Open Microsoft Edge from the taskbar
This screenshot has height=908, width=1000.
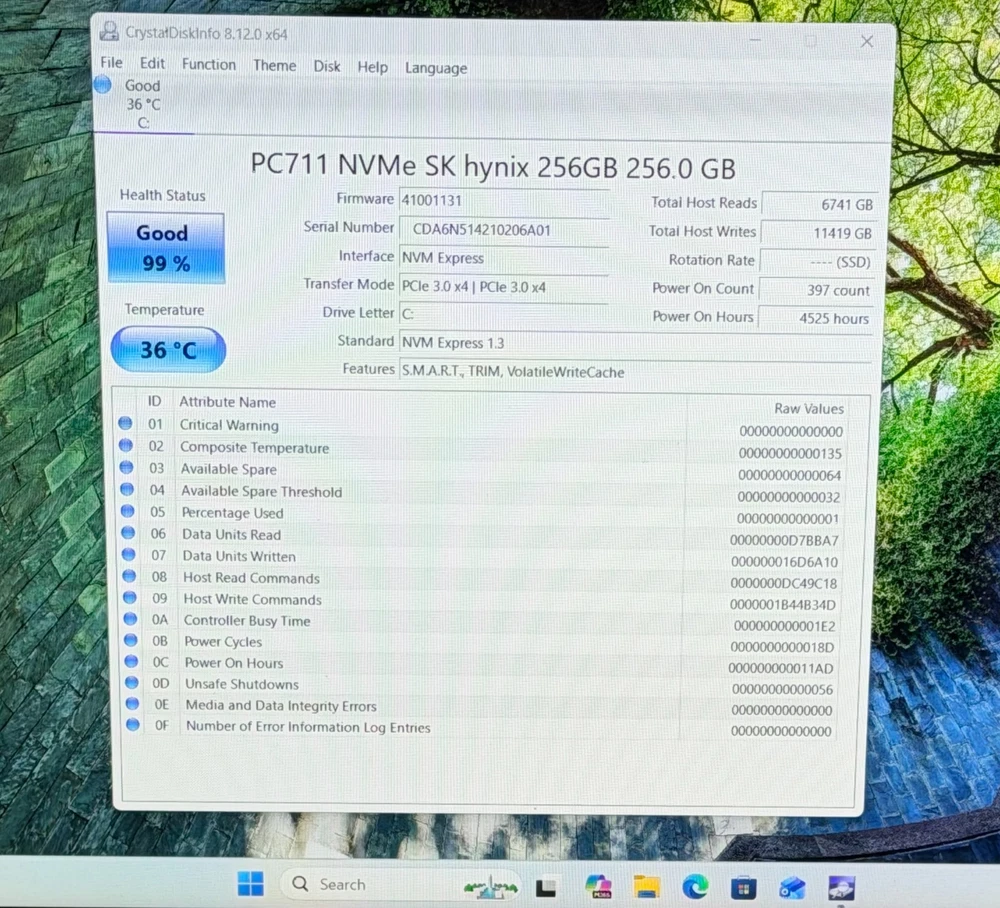[695, 886]
